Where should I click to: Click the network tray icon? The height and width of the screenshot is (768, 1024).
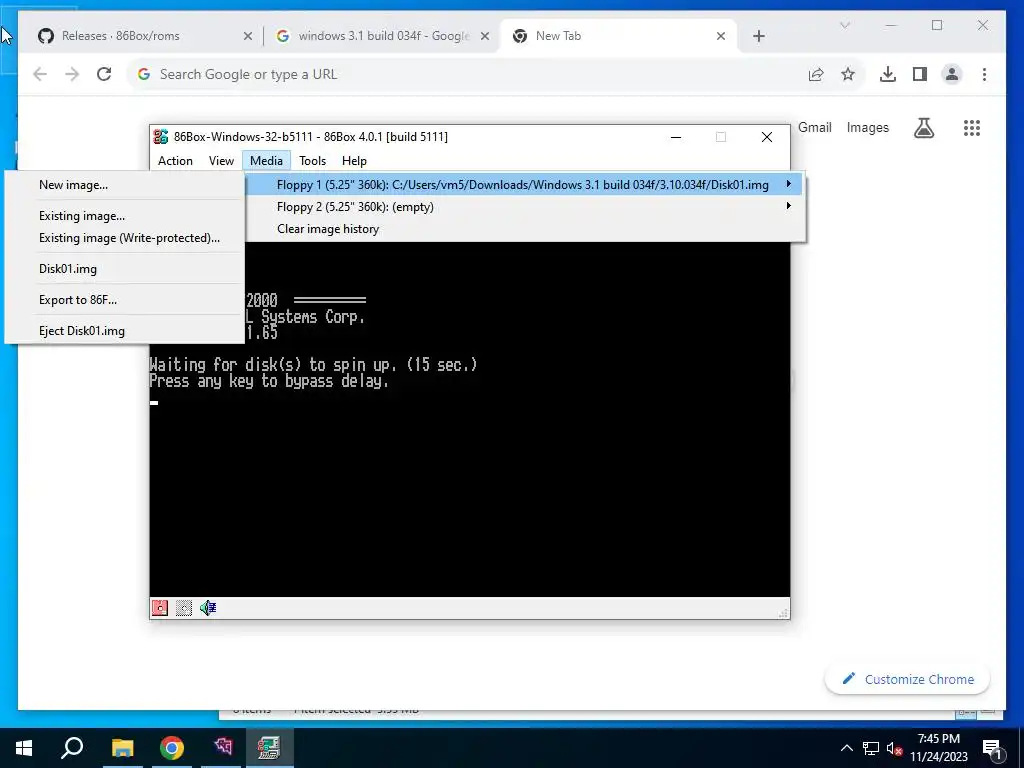coord(871,748)
